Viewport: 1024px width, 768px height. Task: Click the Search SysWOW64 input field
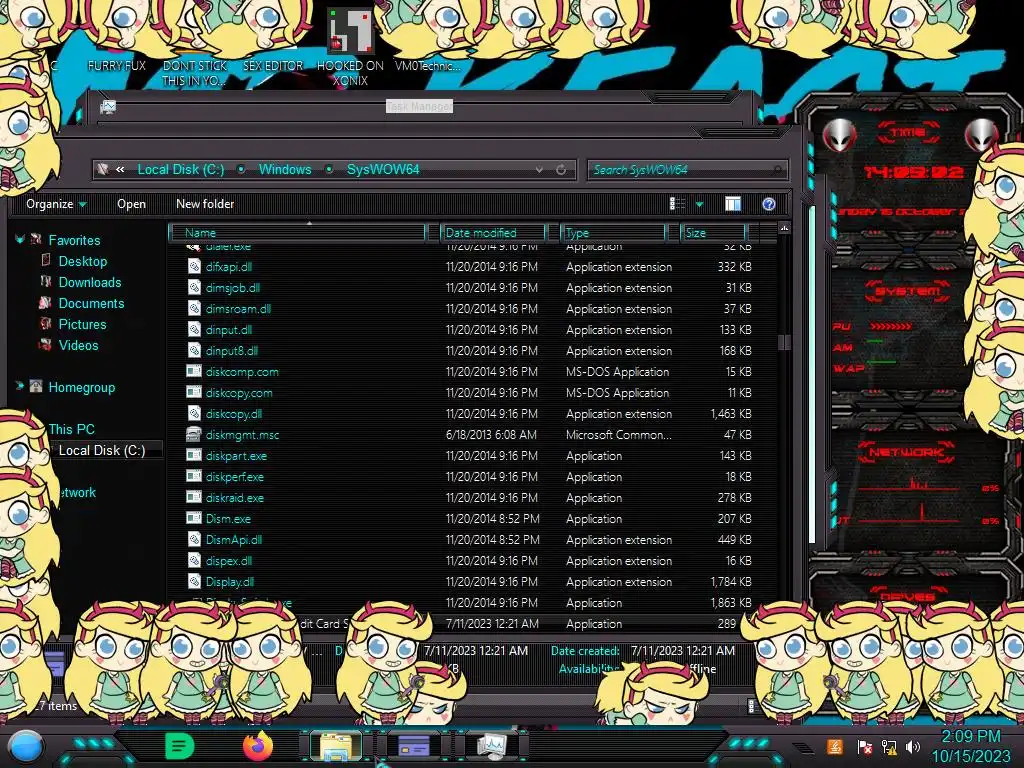687,170
